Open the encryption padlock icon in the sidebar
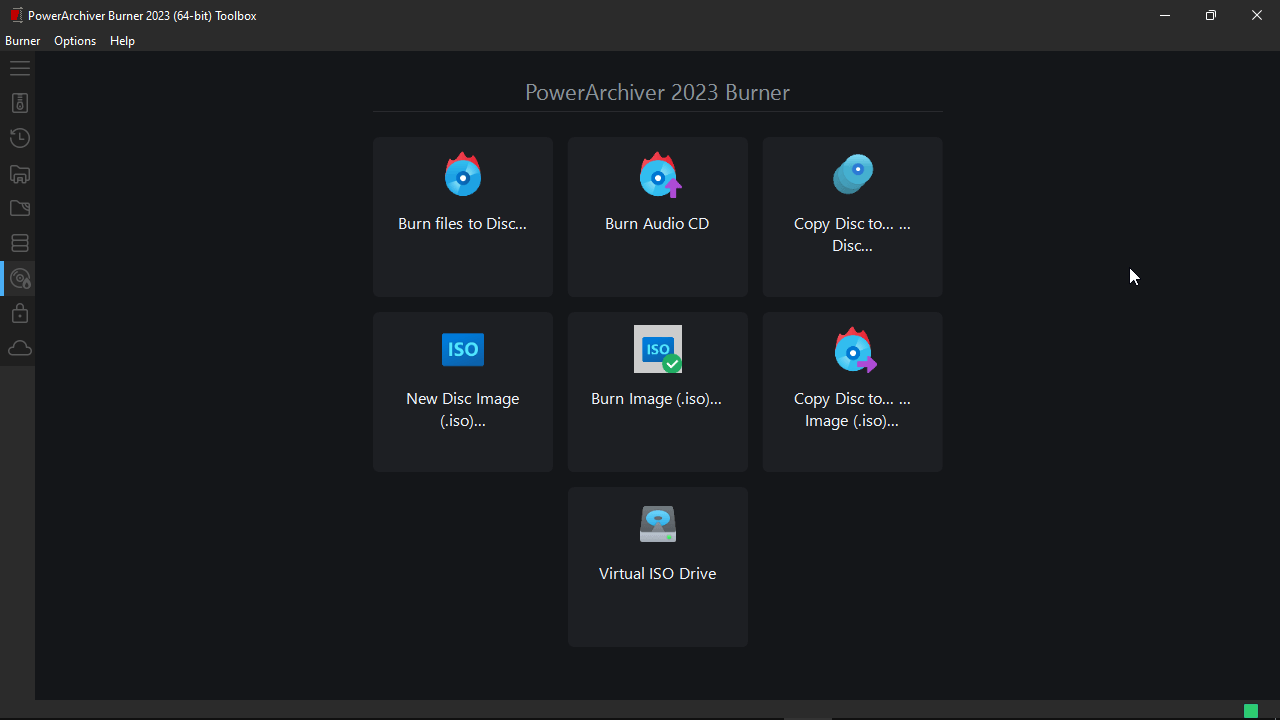This screenshot has height=720, width=1280. [19, 314]
